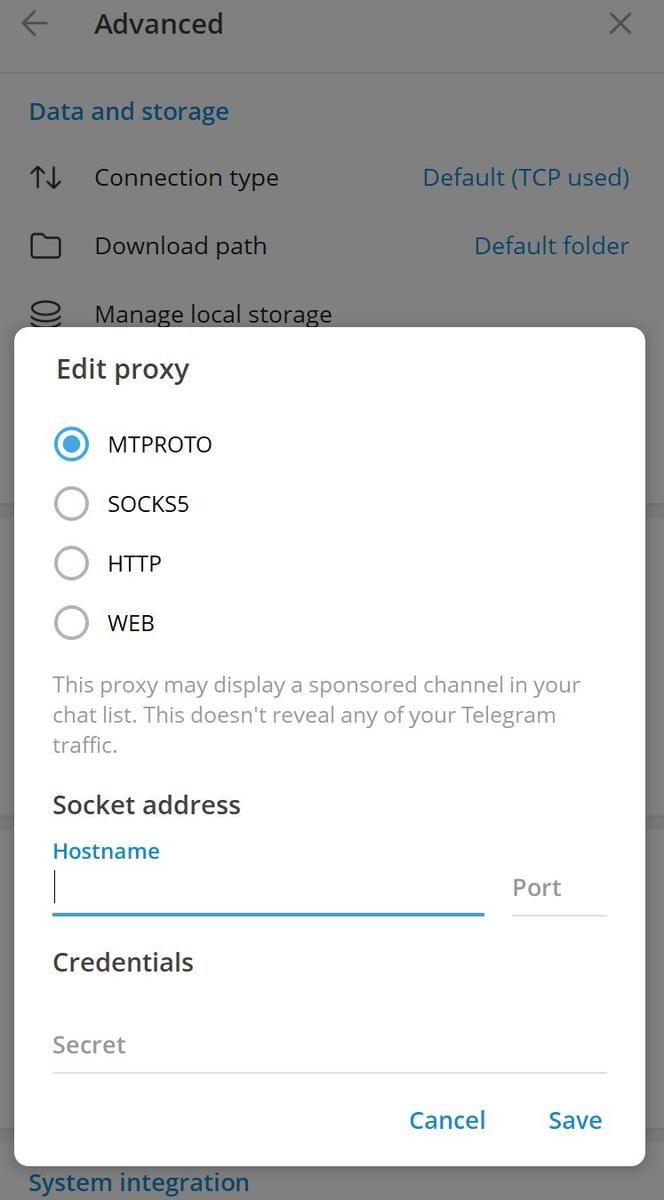Cancel the proxy edit dialog

pyautogui.click(x=447, y=1120)
